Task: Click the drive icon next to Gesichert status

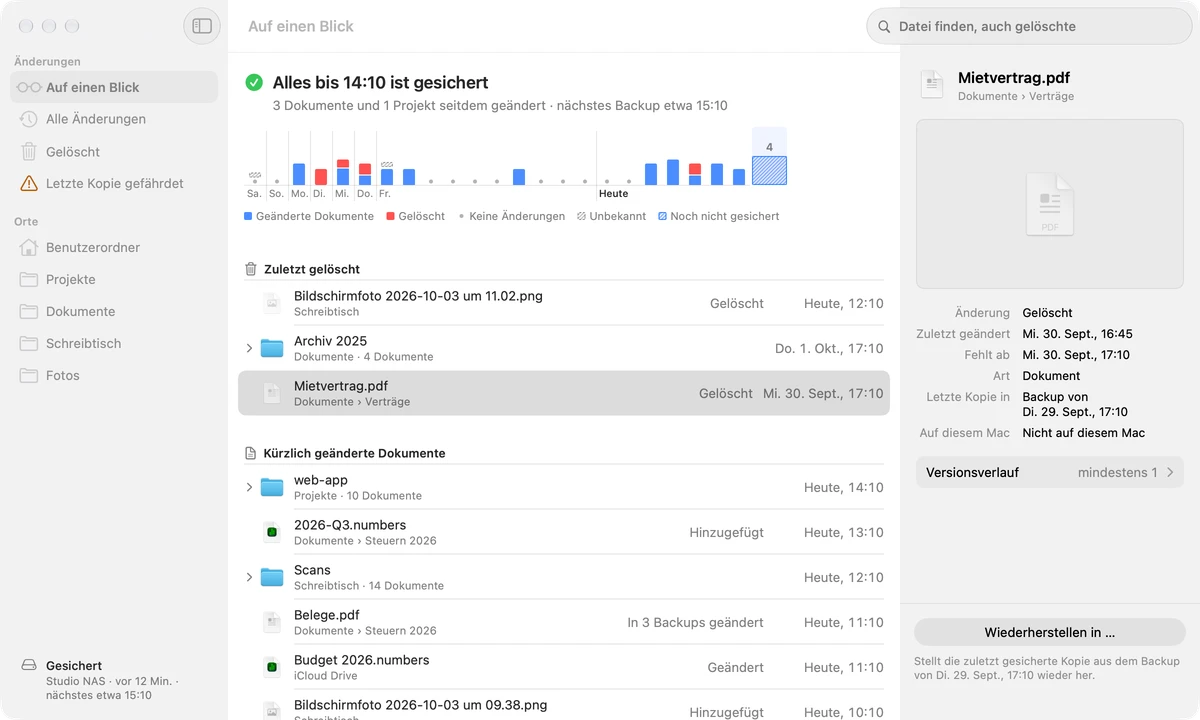Action: coord(29,666)
